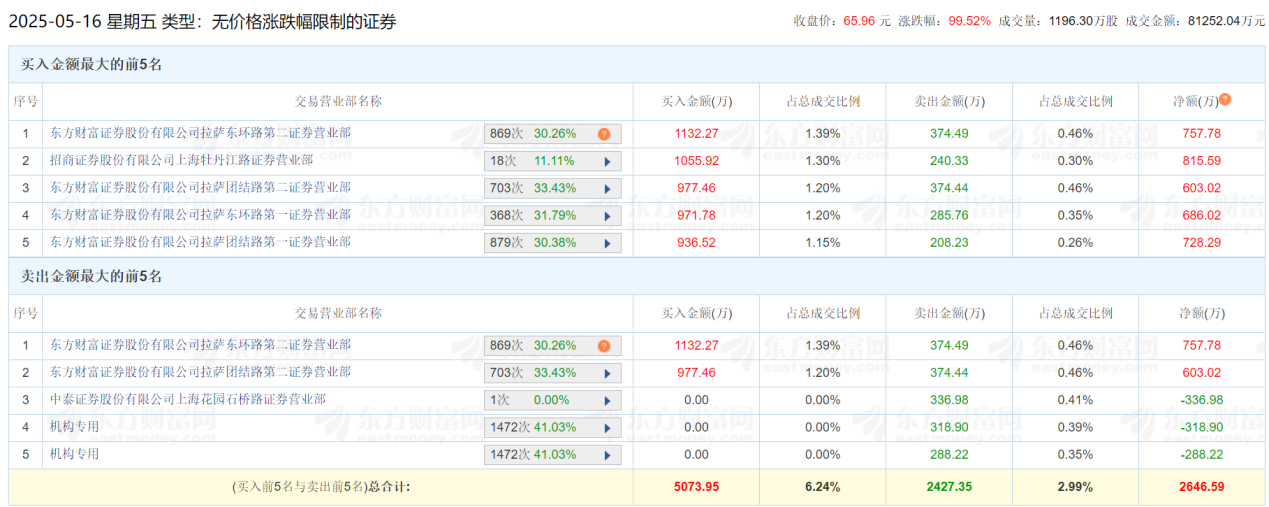Expand the 703次 33.43% stats in the sell table
Viewport: 1269px width, 507px height.
552,373
